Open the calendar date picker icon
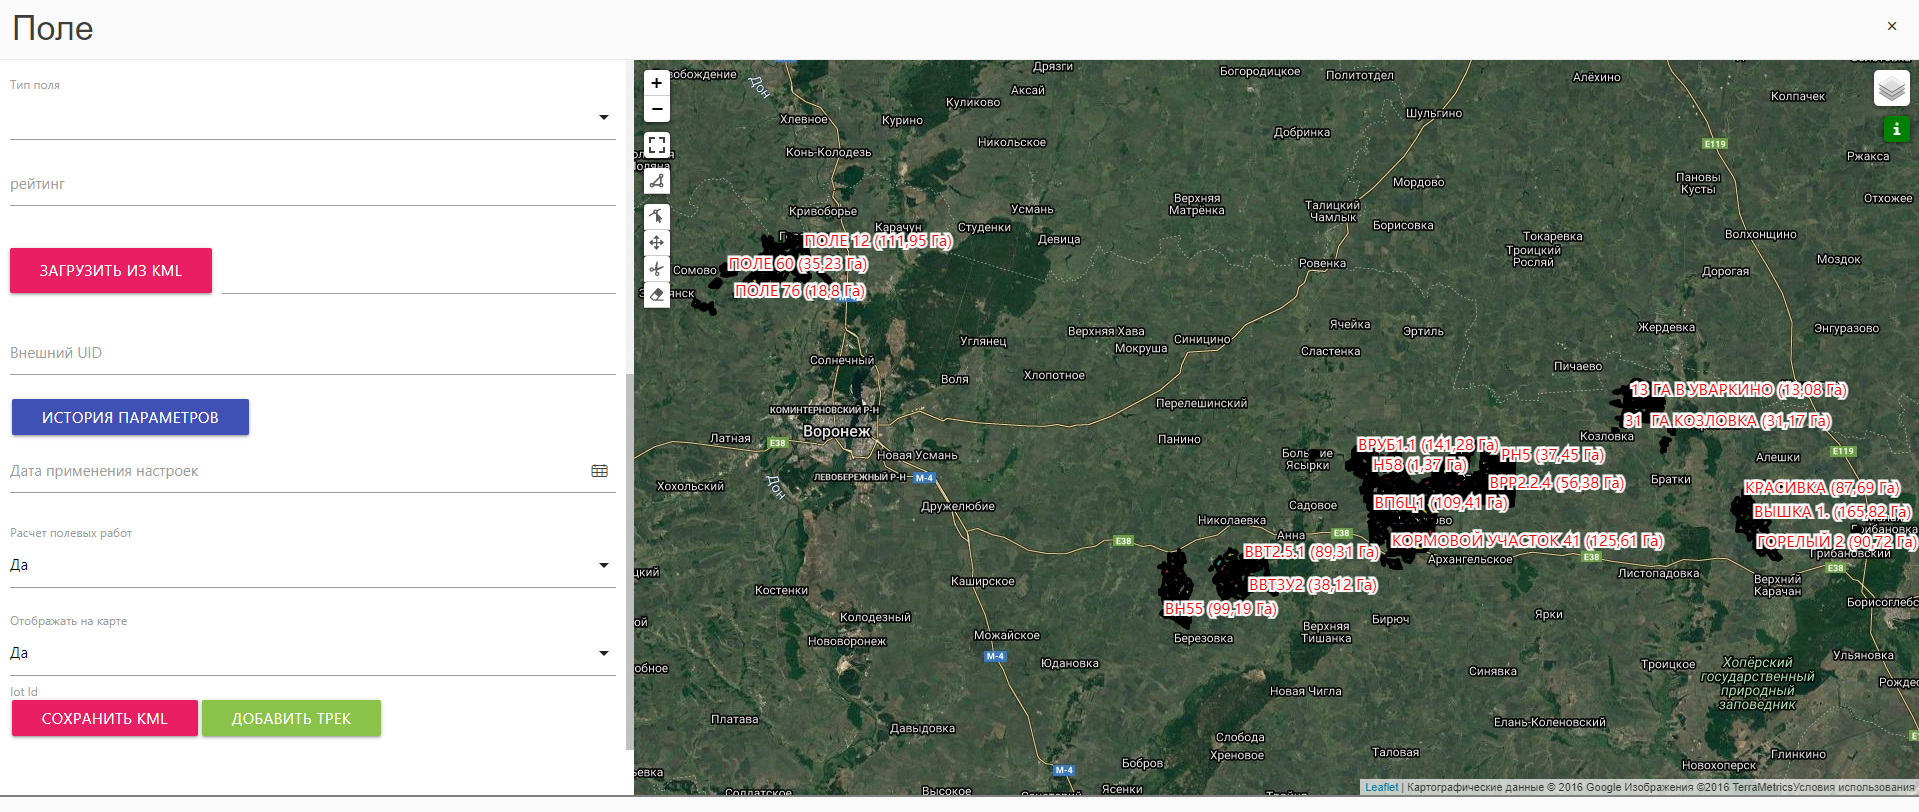 coord(599,471)
